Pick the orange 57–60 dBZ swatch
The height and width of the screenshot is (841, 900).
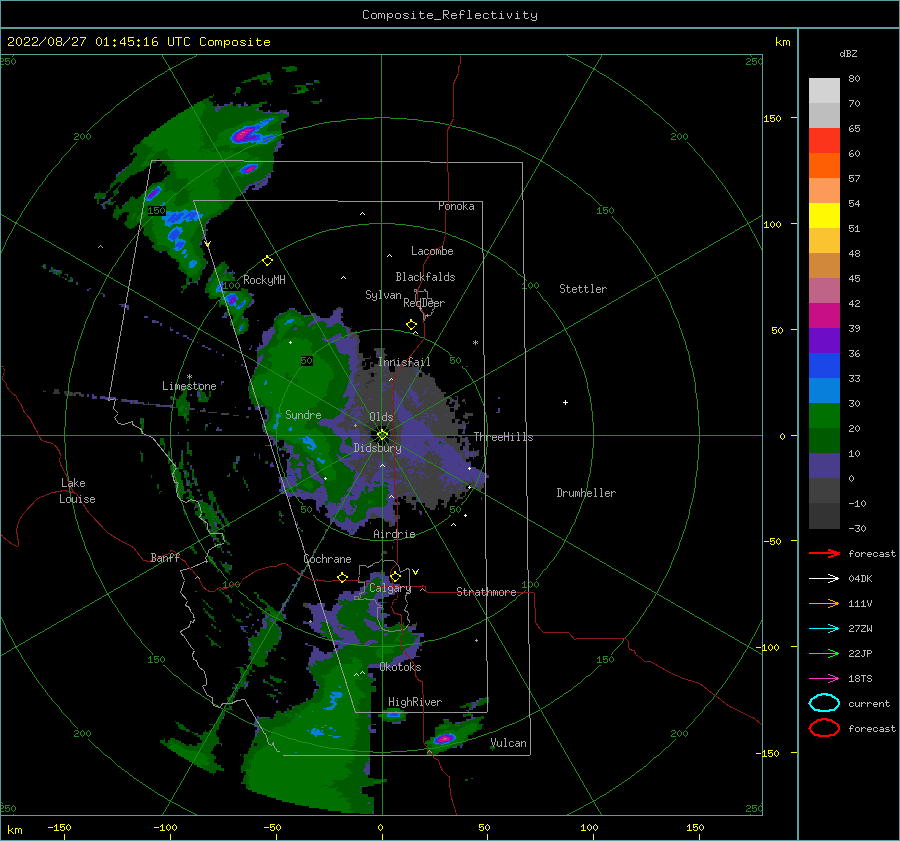pyautogui.click(x=824, y=165)
